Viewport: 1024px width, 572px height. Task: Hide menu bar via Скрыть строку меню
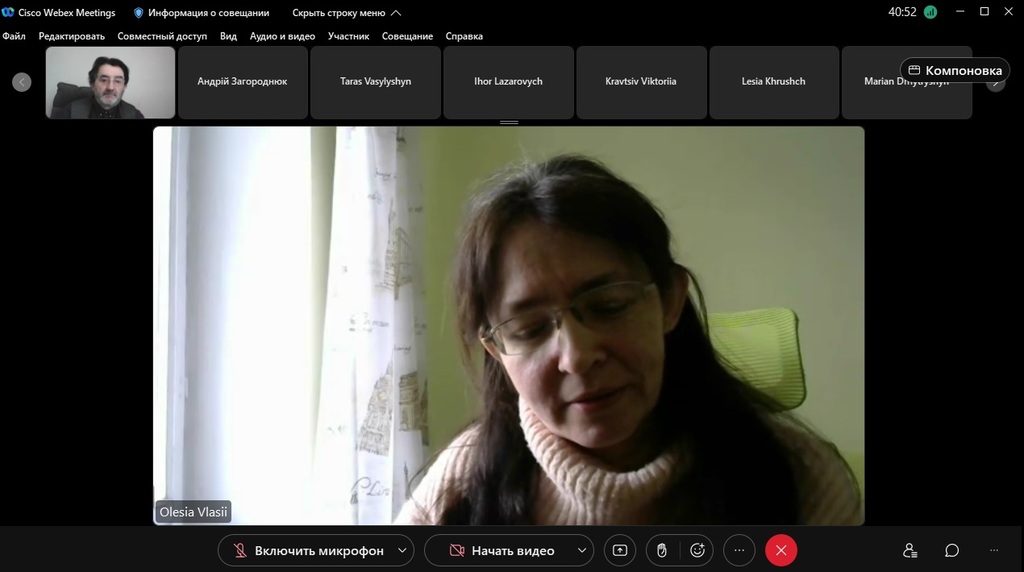click(347, 12)
